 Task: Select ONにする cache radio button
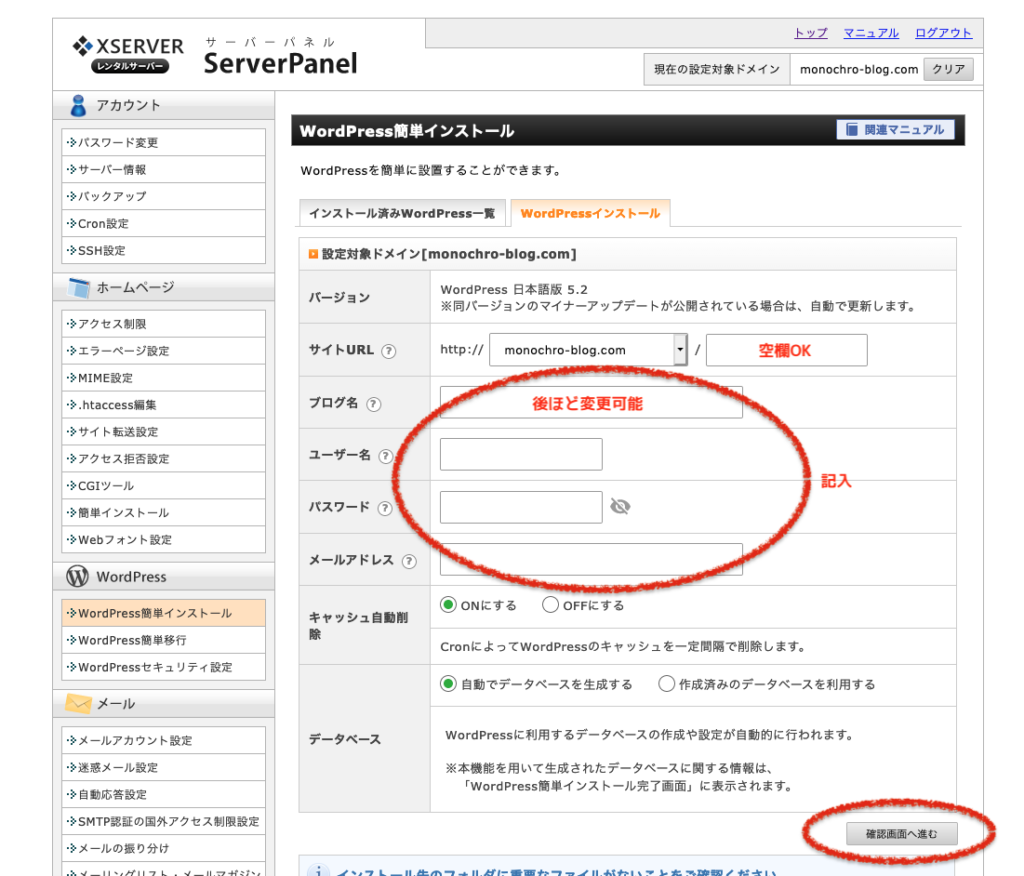pos(448,605)
